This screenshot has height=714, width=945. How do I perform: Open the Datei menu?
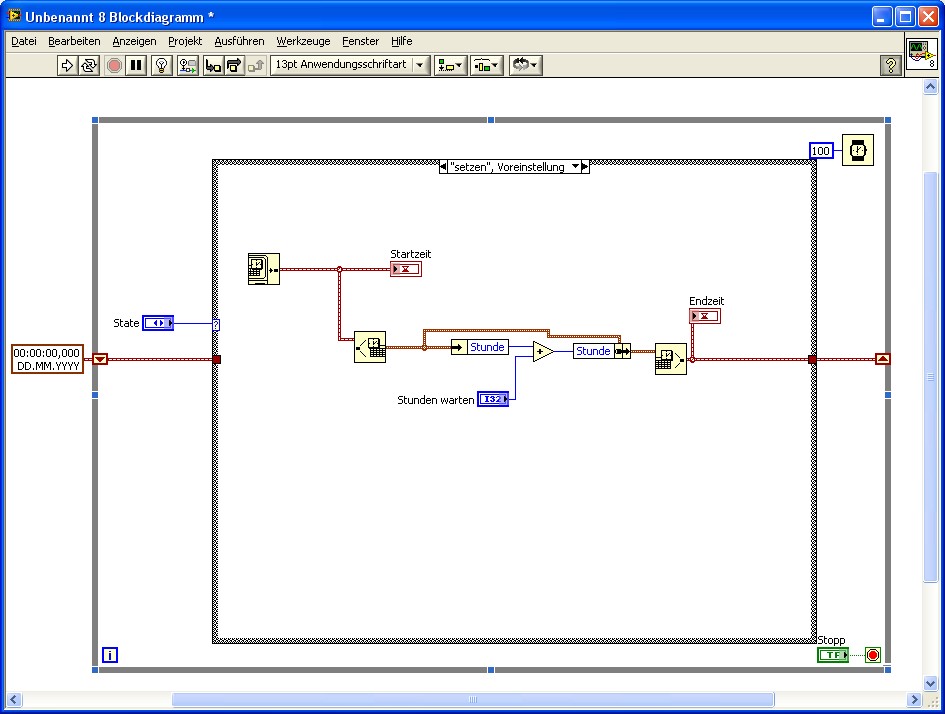click(24, 41)
